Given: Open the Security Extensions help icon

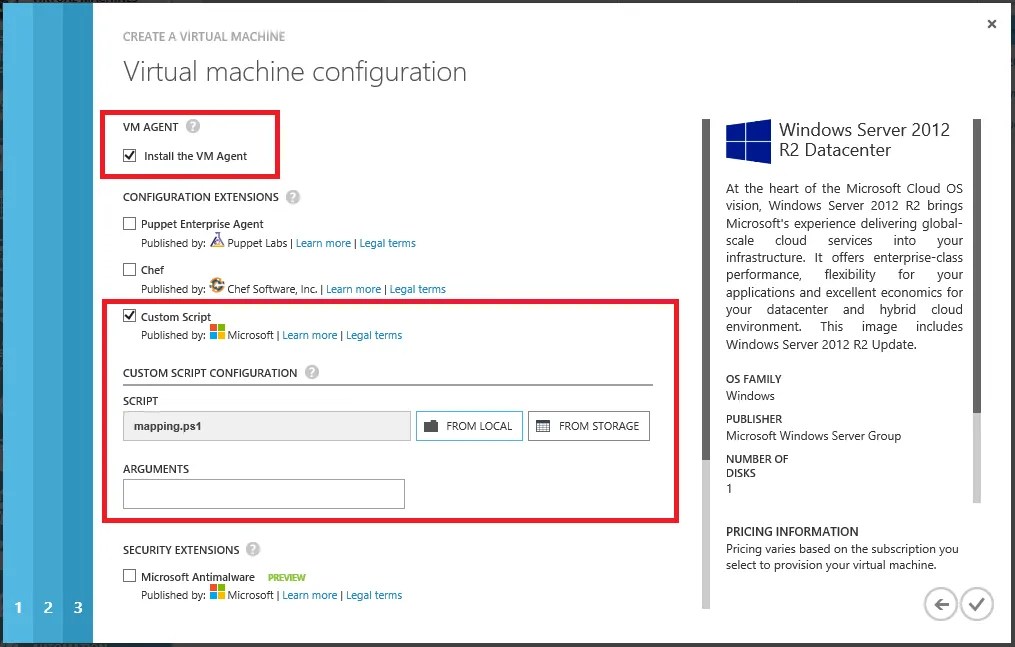Looking at the screenshot, I should [253, 549].
